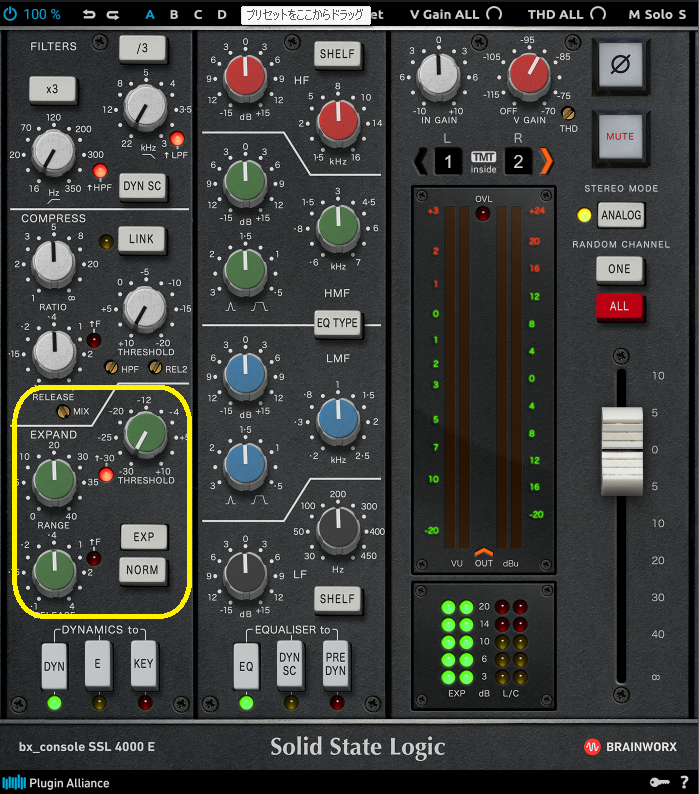The width and height of the screenshot is (699, 794).
Task: Click random channel ONE button
Action: click(x=619, y=269)
